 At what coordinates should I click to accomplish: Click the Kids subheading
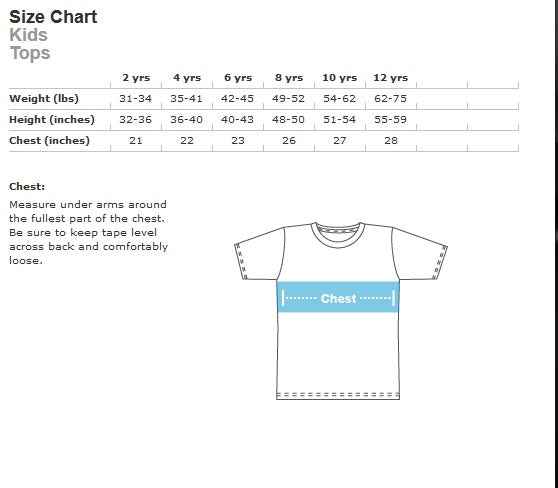(x=28, y=35)
